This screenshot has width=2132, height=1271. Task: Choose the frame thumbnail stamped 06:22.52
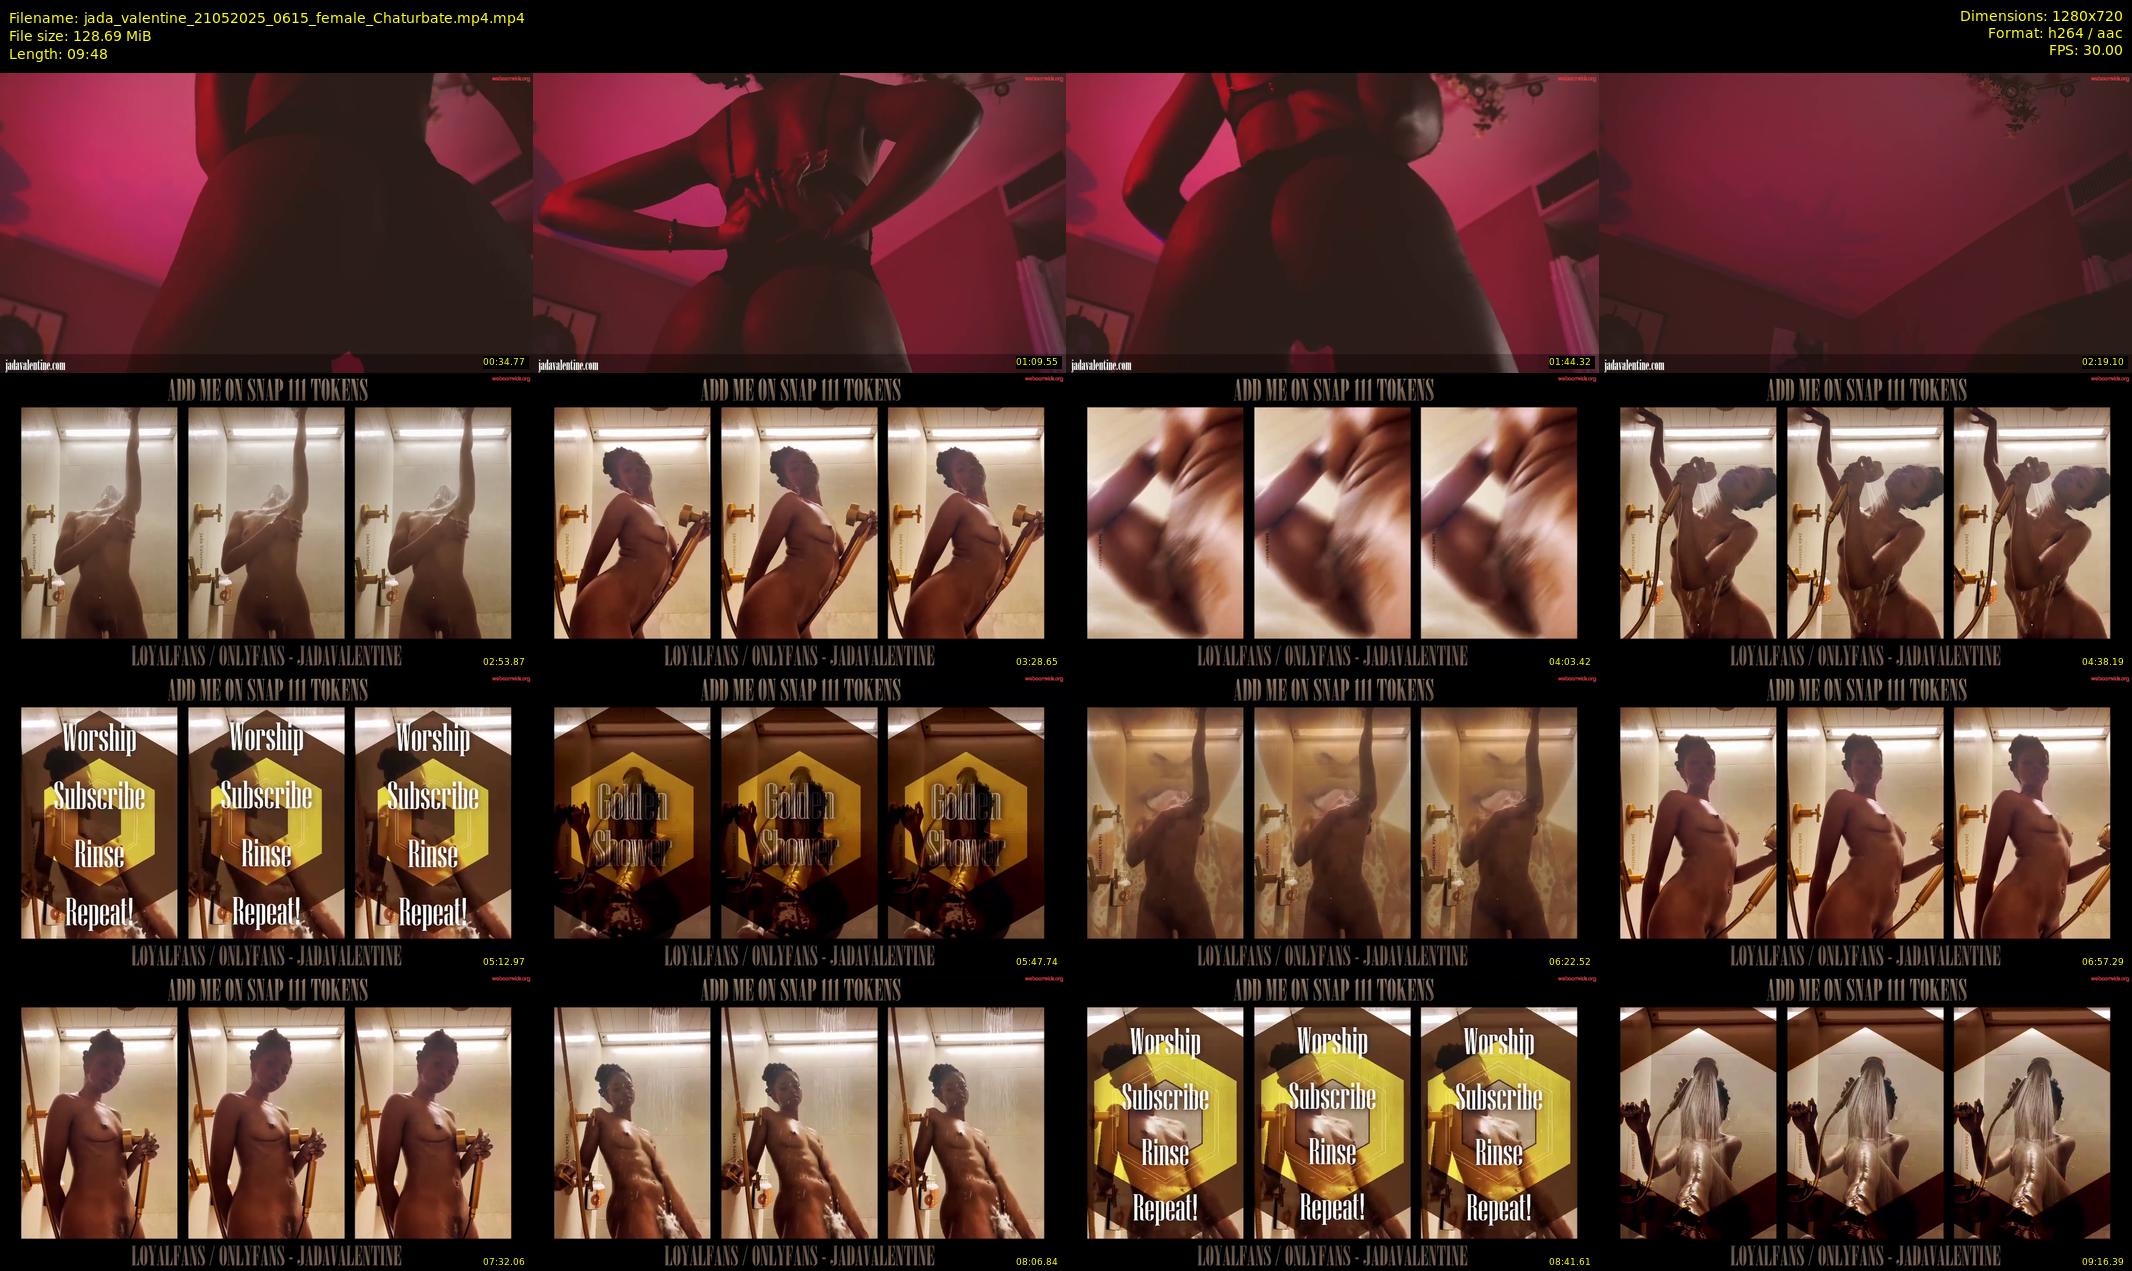click(x=1332, y=823)
